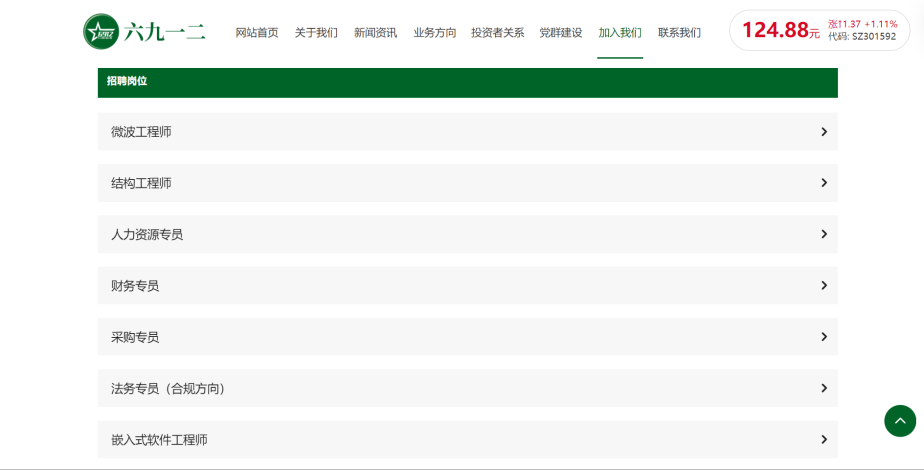
Task: Open the 法务专员(合规方向) job title
Action: point(169,388)
